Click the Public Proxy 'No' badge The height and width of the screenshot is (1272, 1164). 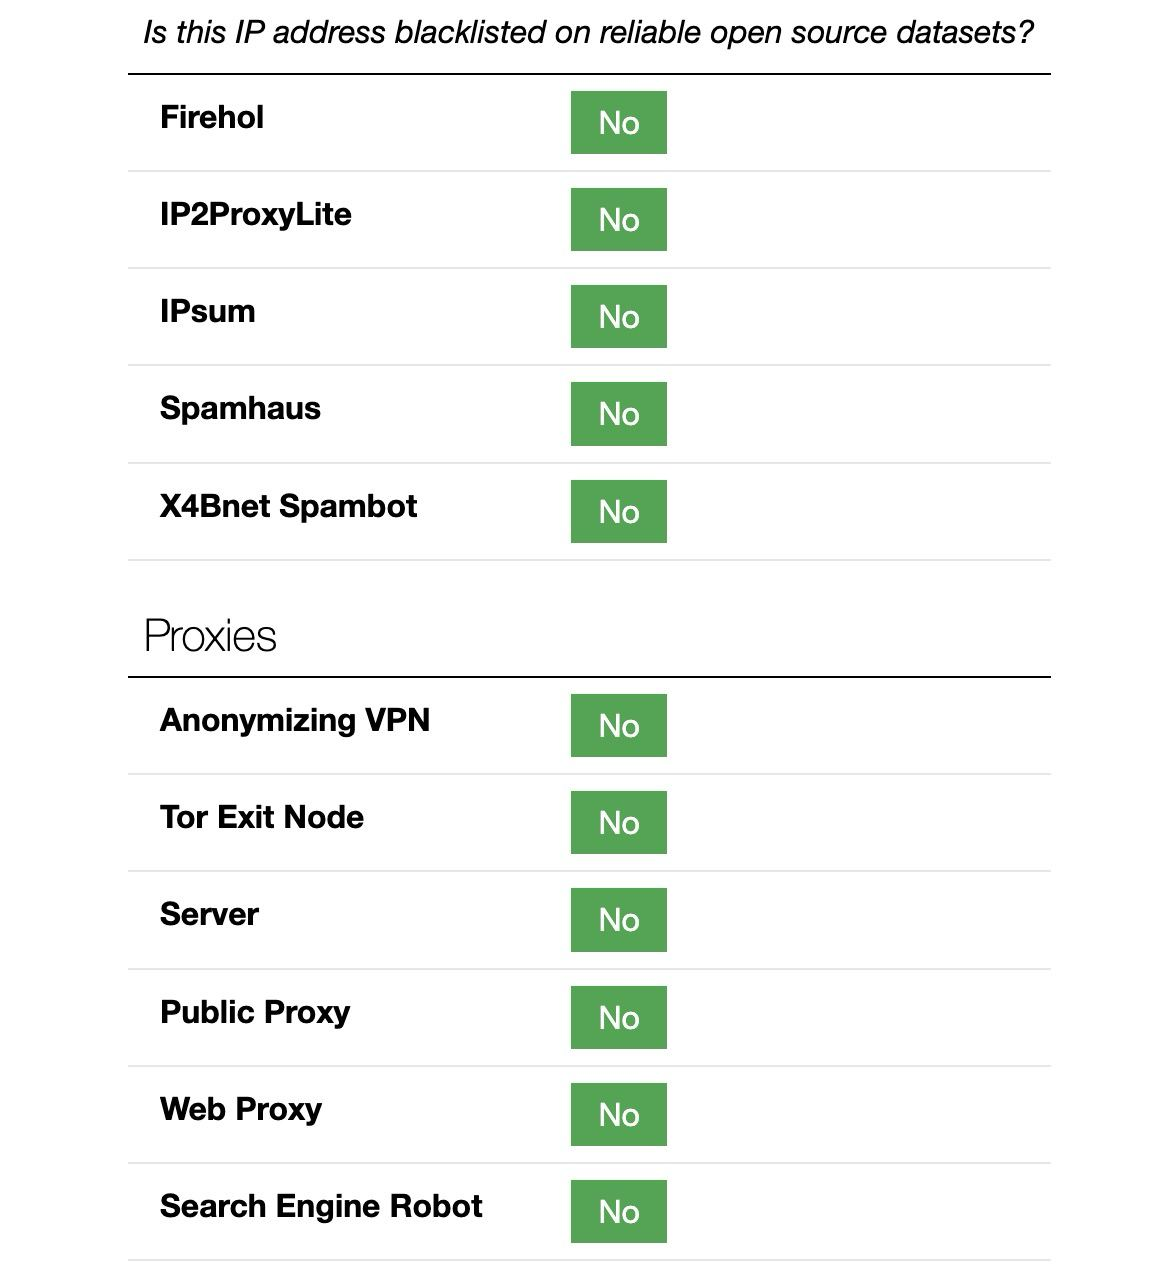pos(618,1017)
